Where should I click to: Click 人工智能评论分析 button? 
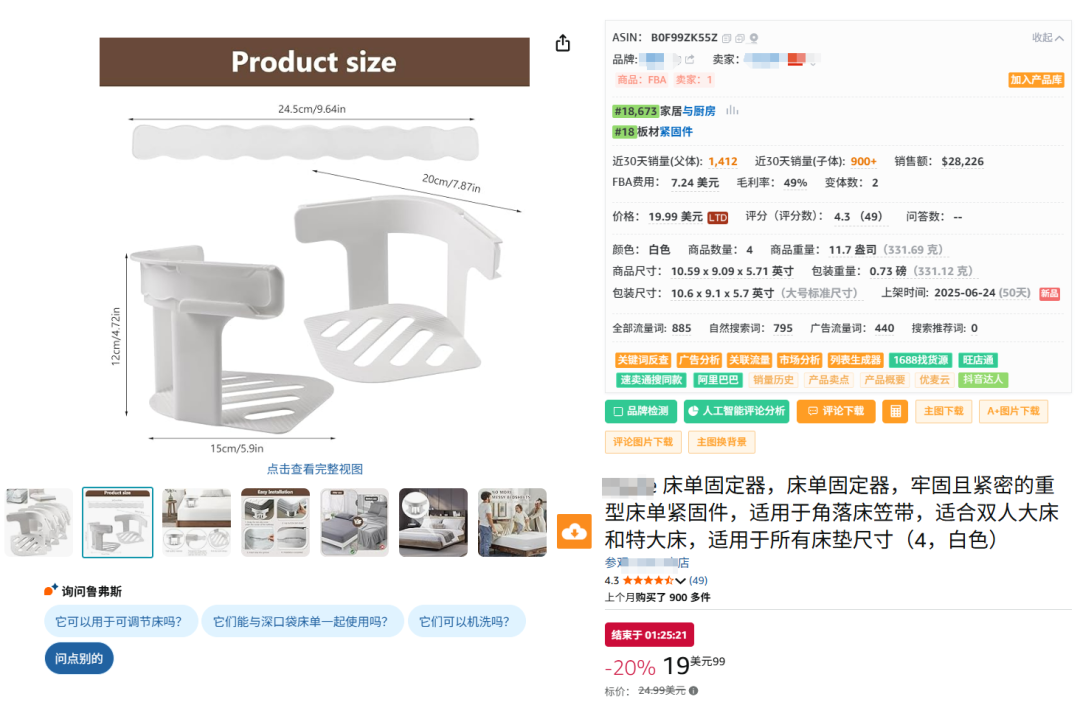[736, 411]
